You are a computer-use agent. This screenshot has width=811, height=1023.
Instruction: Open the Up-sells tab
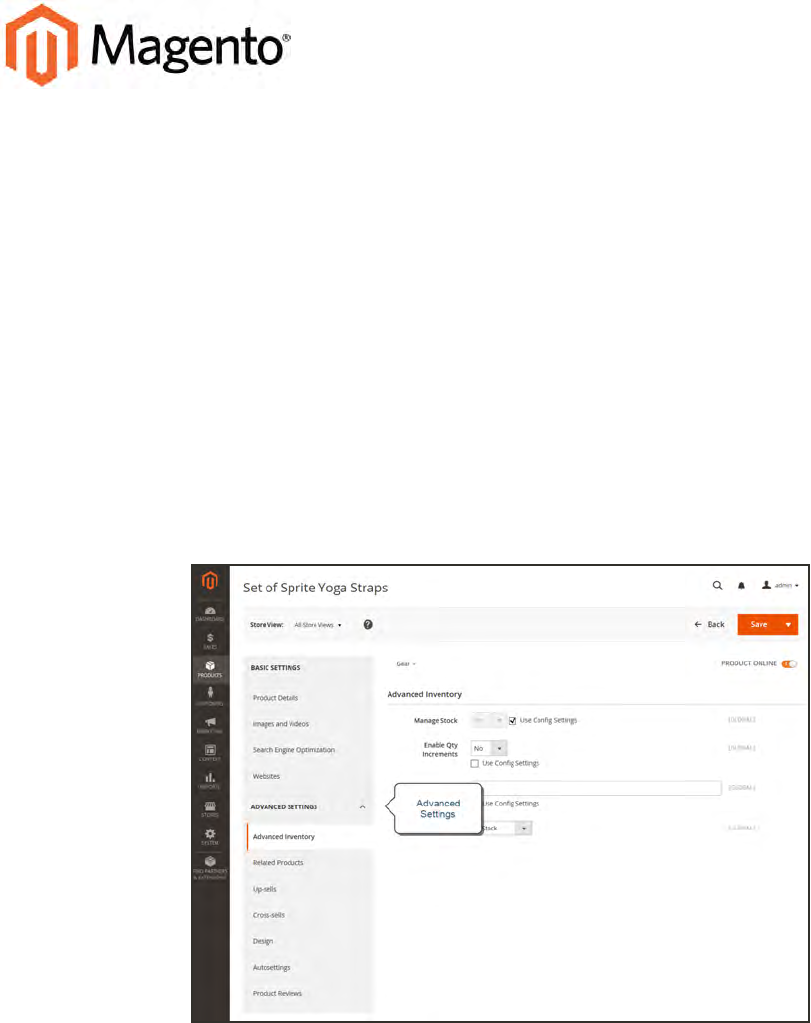[264, 889]
